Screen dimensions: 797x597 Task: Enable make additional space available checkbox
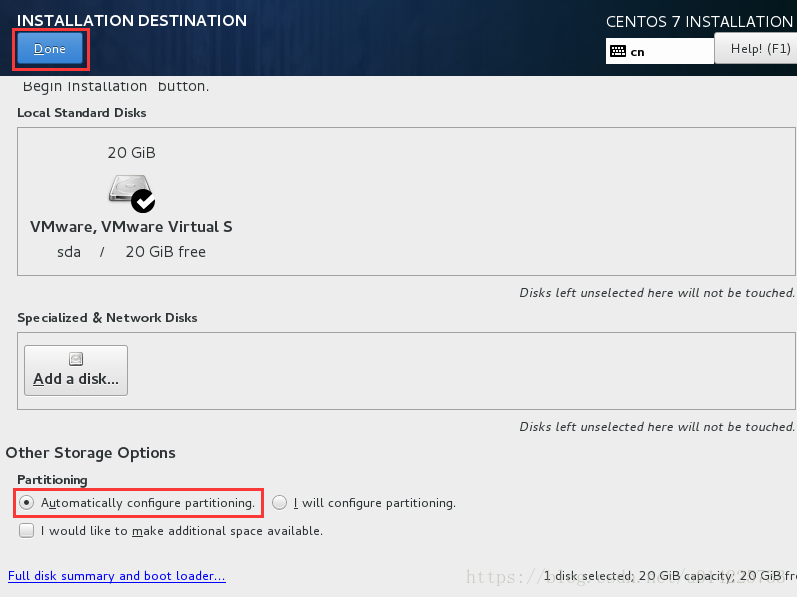coord(26,530)
